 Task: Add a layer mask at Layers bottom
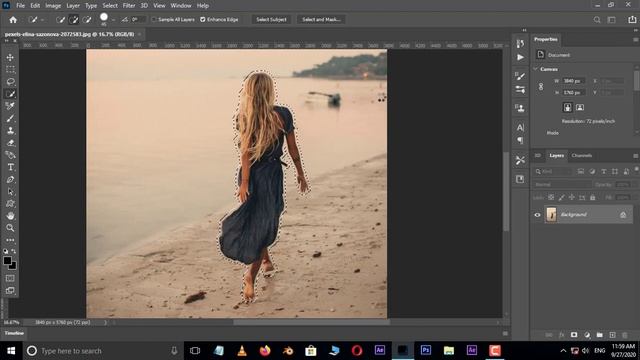coord(574,335)
